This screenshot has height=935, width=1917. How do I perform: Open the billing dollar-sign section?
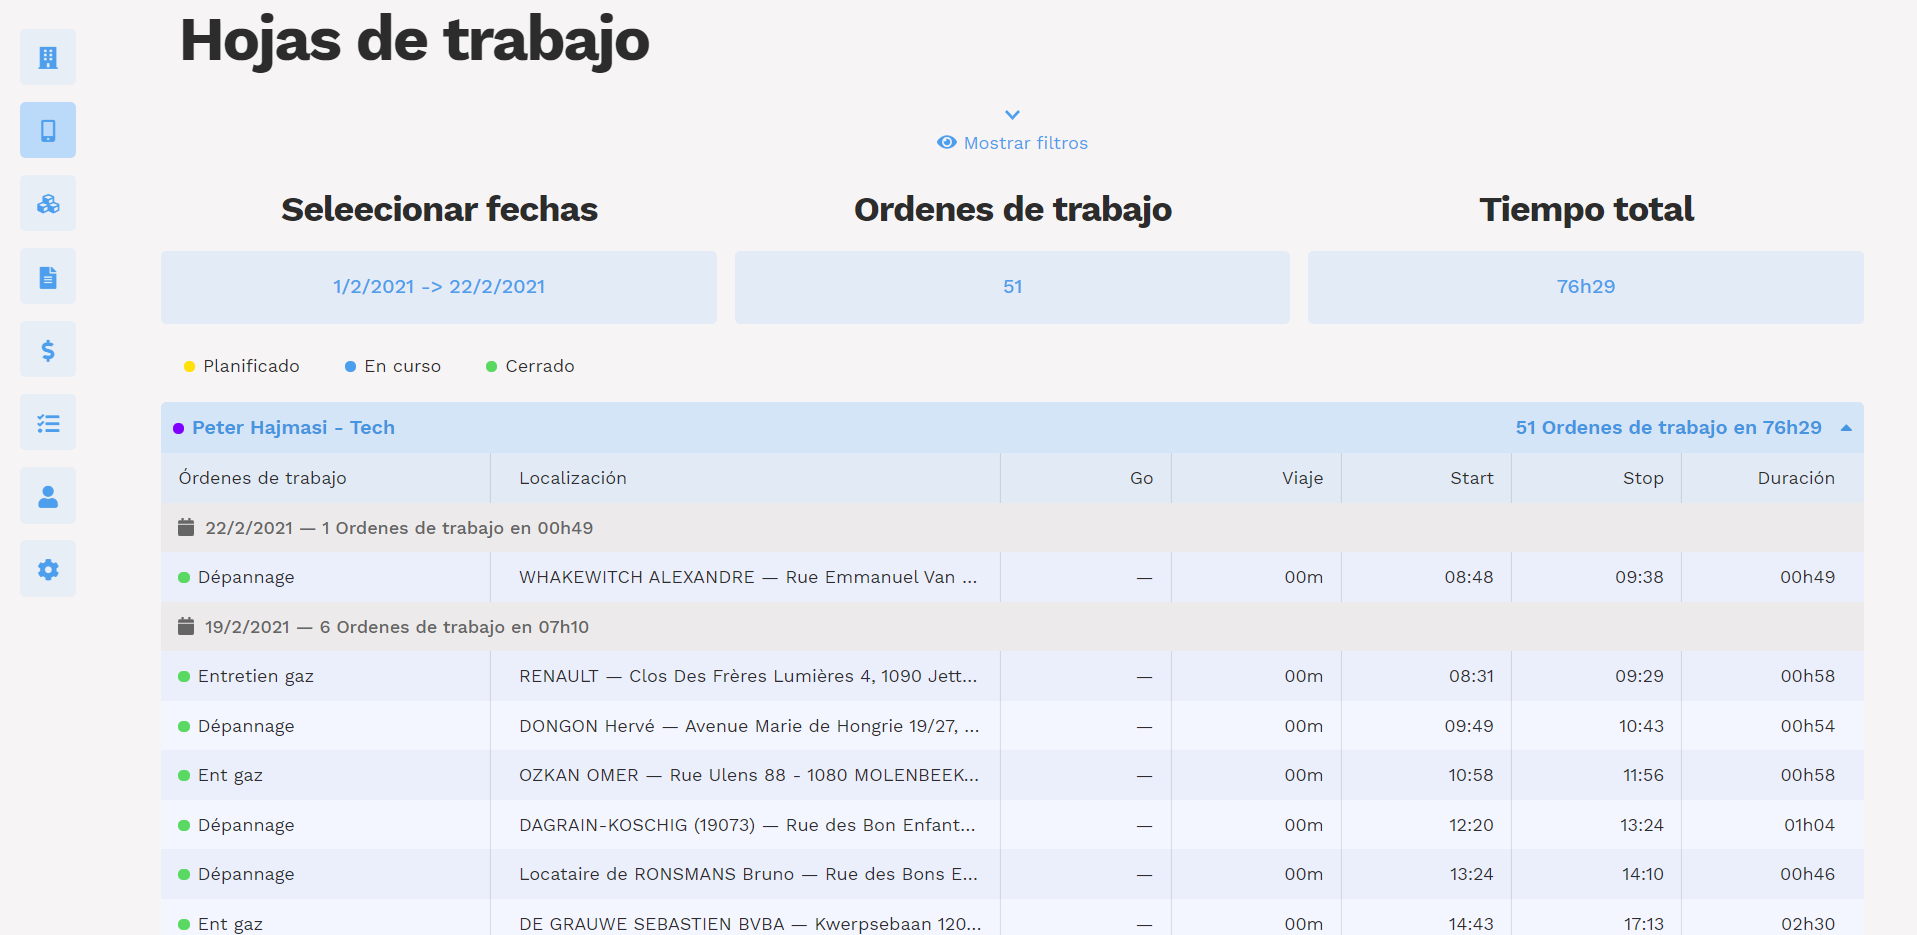tap(47, 349)
